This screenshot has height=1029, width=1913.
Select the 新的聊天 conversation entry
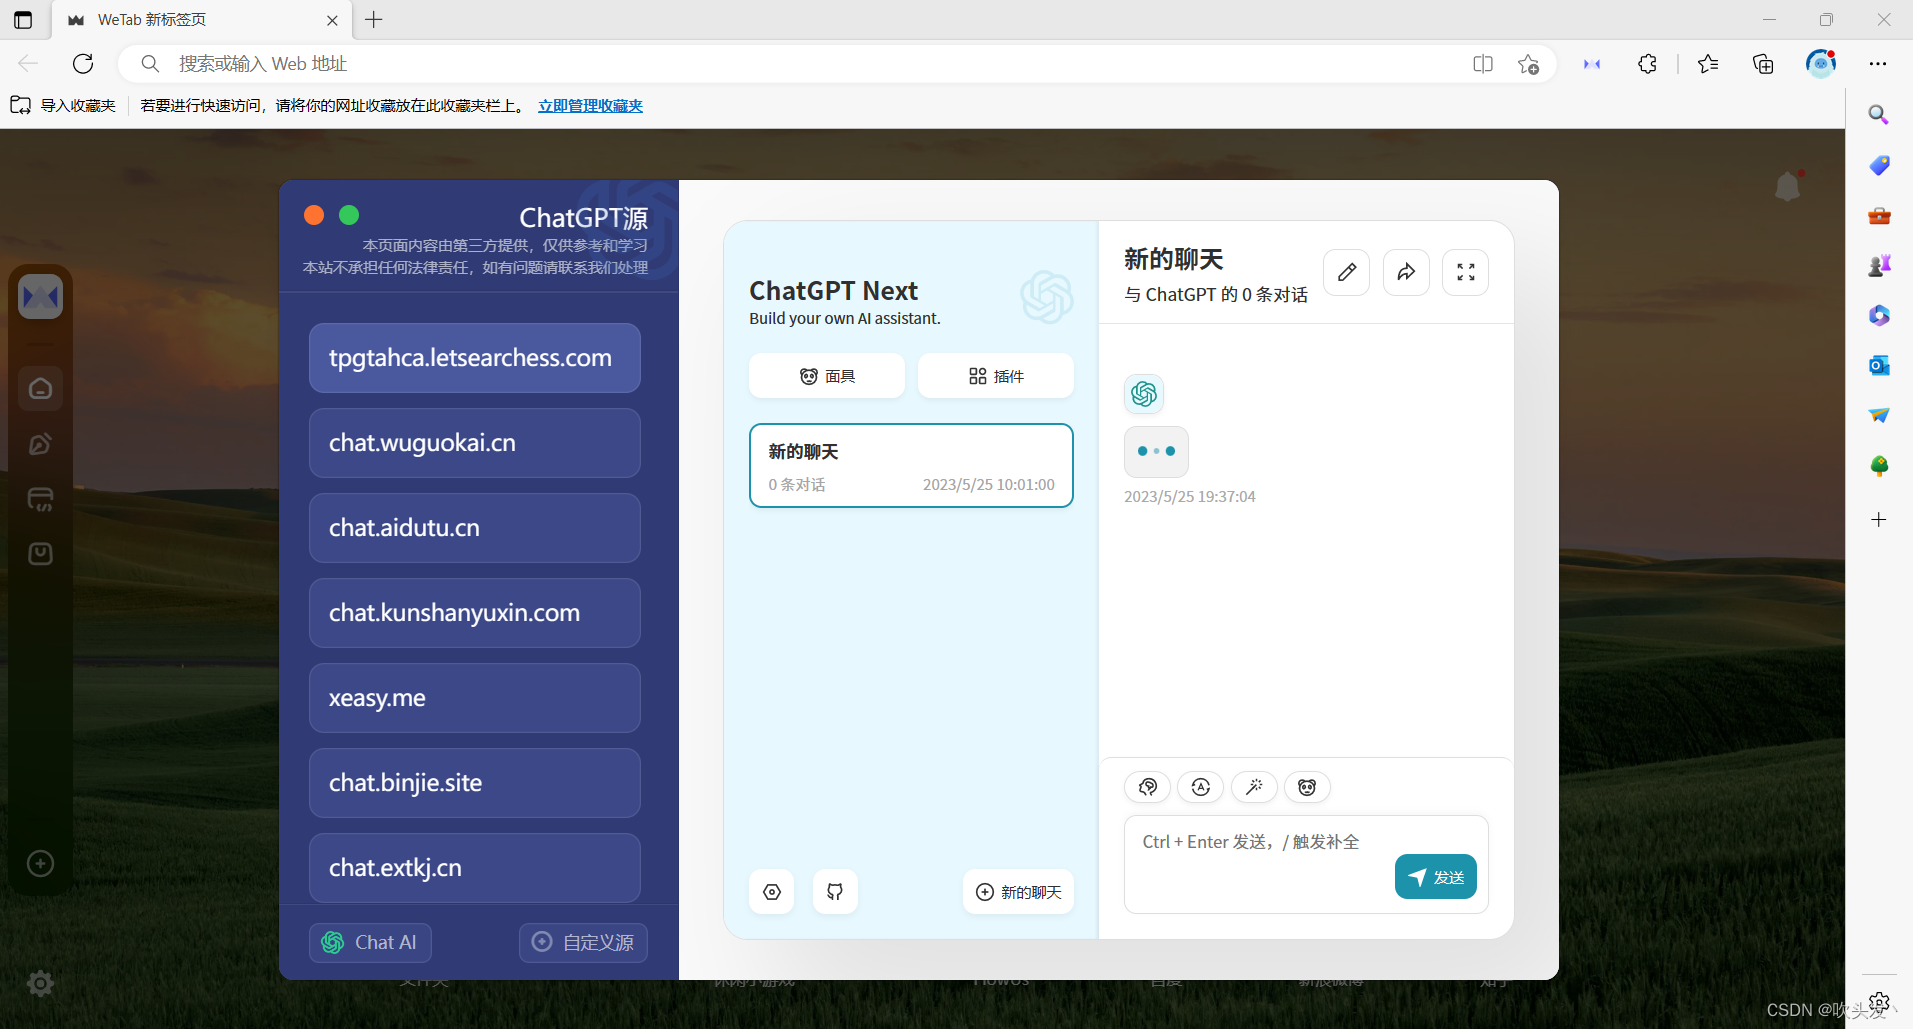click(911, 465)
